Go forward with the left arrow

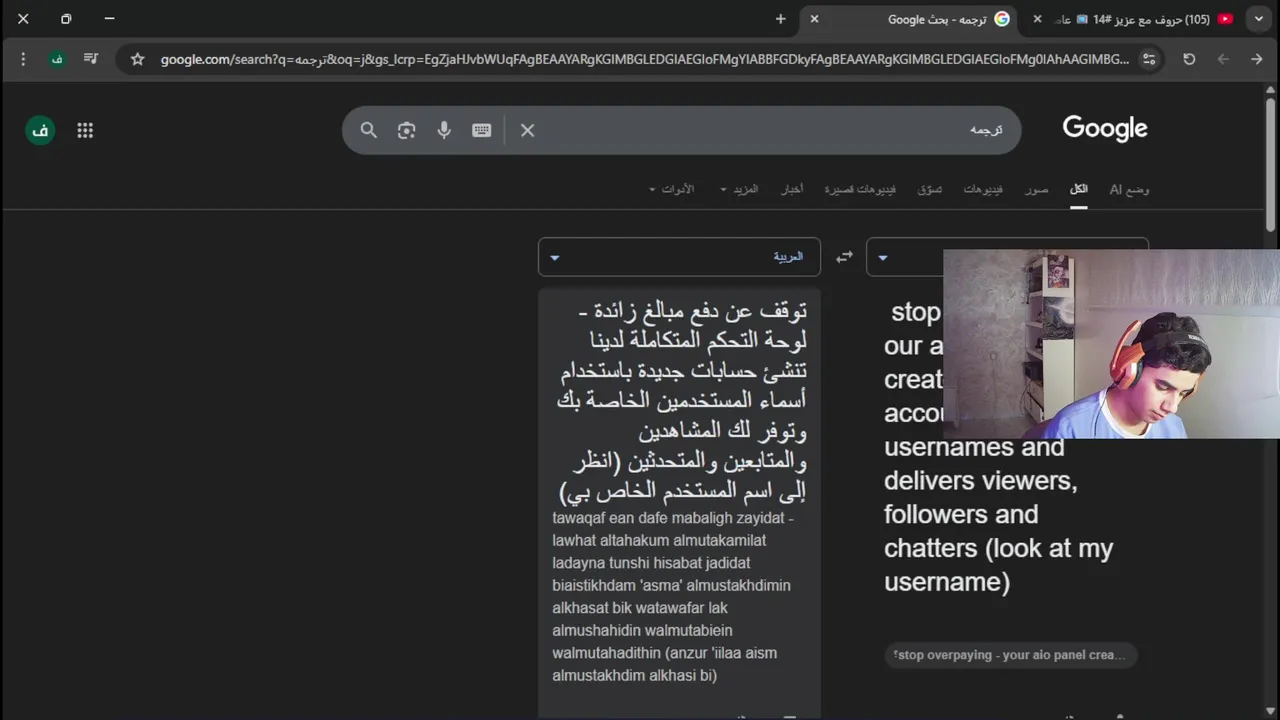pos(1223,59)
